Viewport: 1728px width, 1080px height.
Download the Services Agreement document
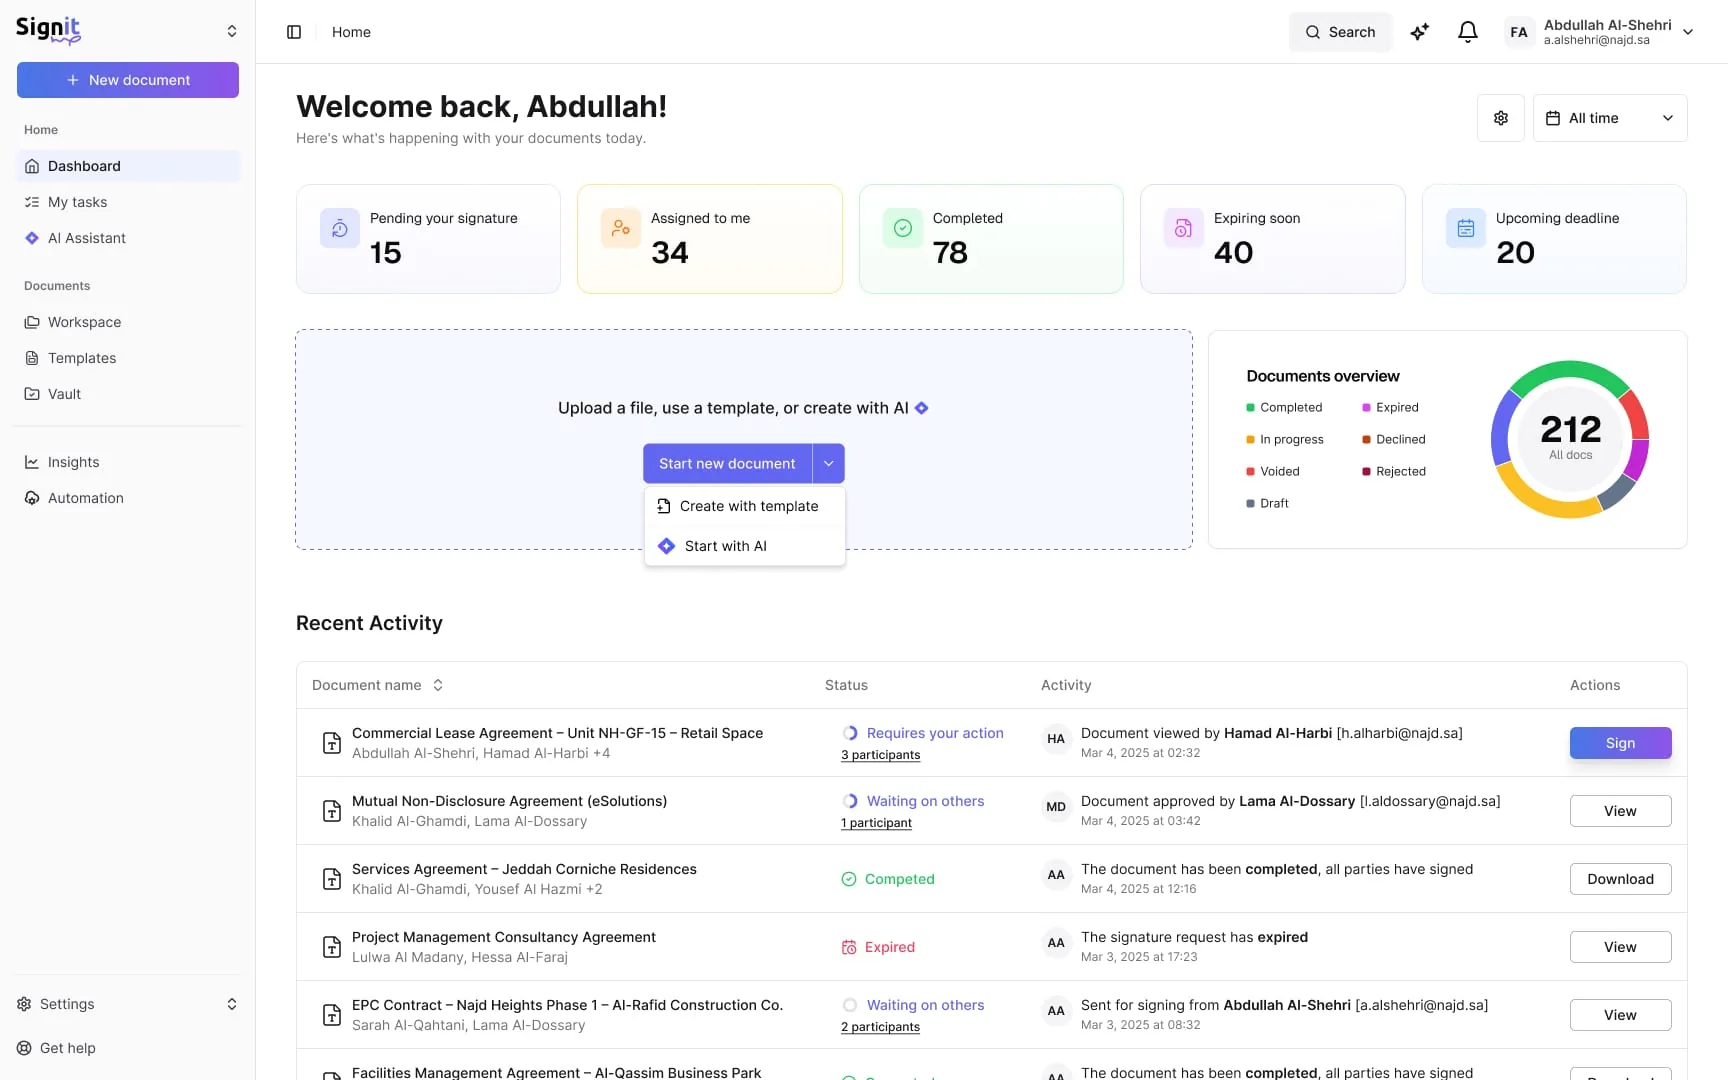(x=1620, y=879)
